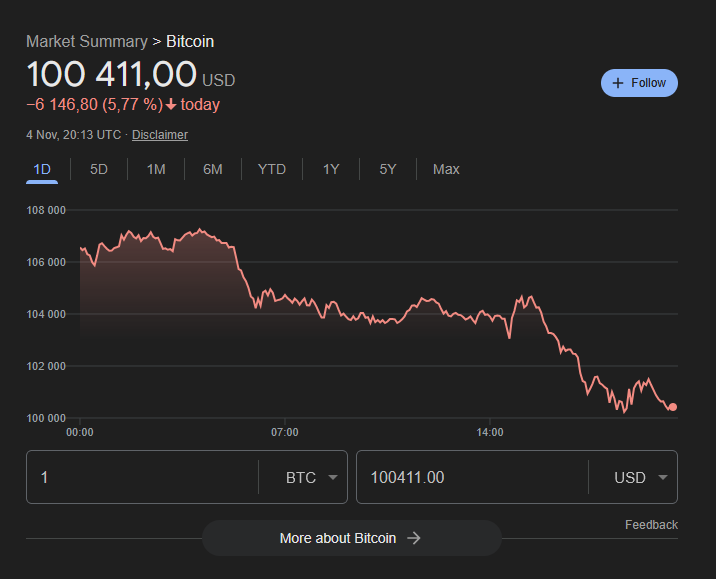
Task: Open More about Bitcoin
Action: (x=351, y=538)
